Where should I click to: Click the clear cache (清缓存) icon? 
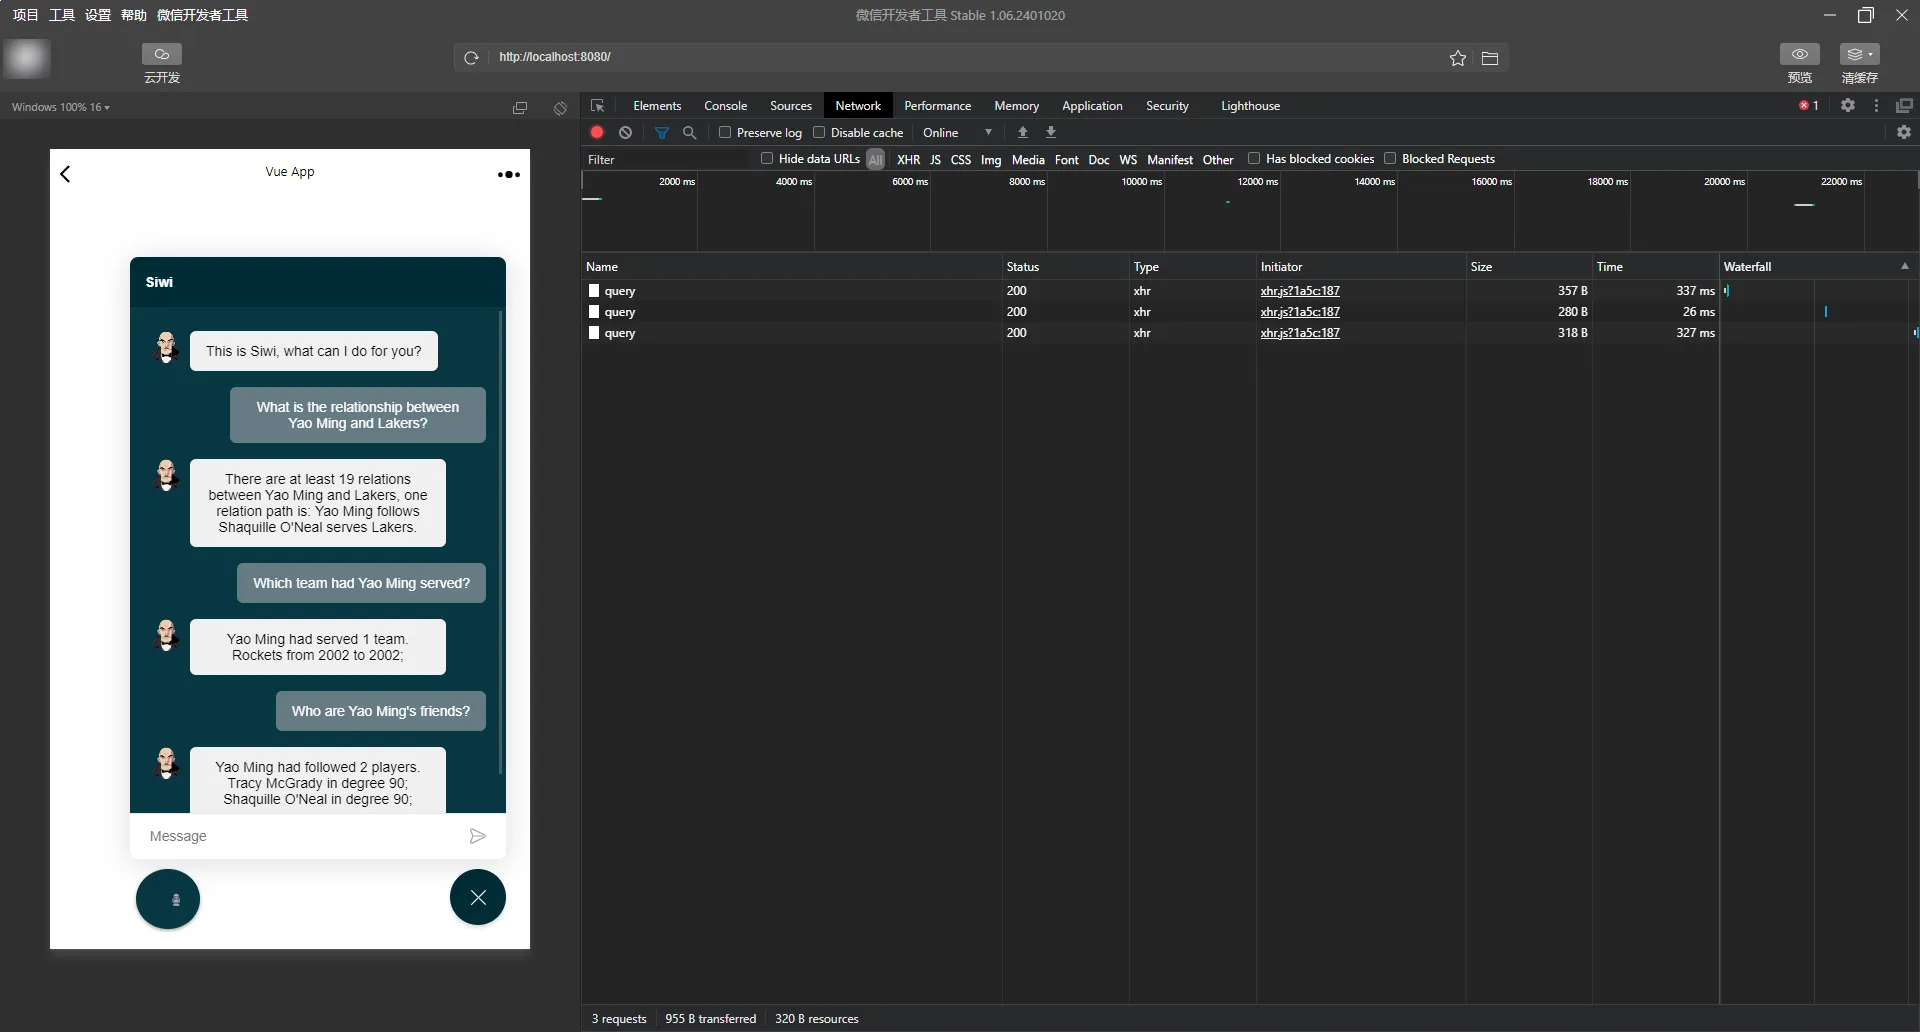1860,54
